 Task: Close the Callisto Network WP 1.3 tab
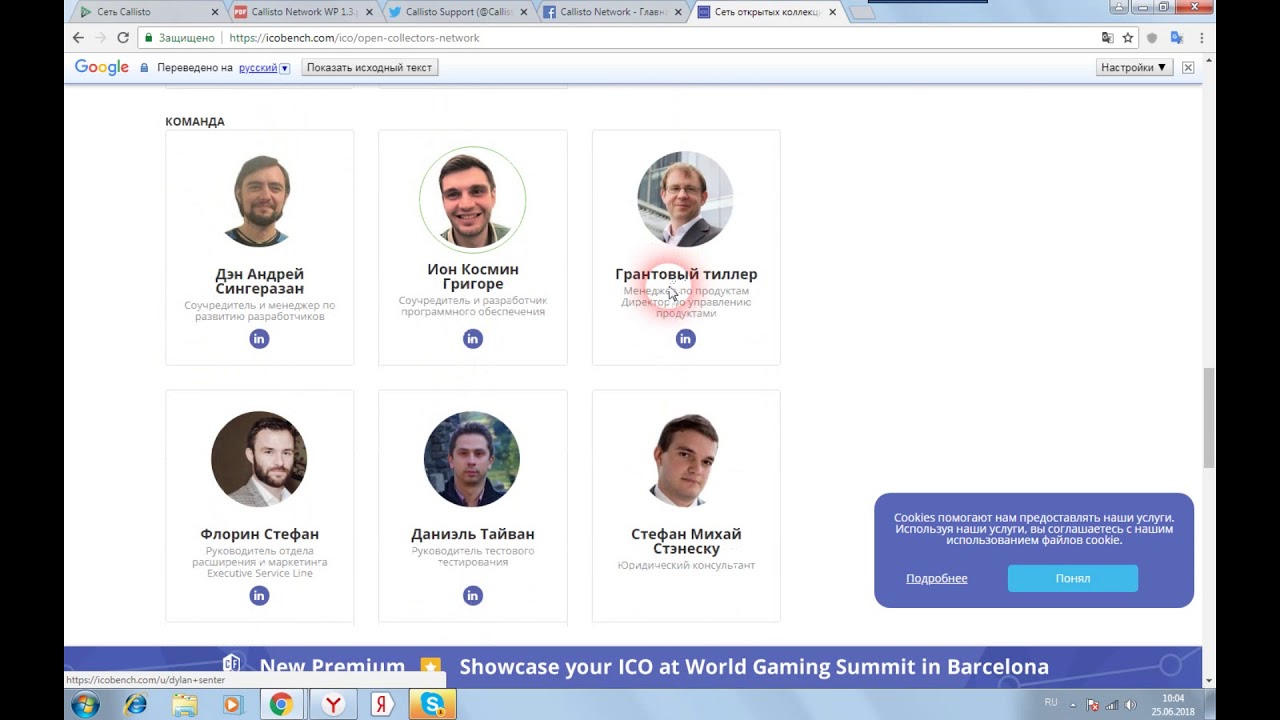pos(369,12)
